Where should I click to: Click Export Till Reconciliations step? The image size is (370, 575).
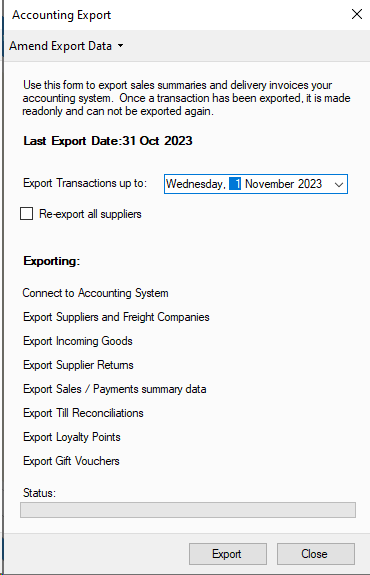83,413
